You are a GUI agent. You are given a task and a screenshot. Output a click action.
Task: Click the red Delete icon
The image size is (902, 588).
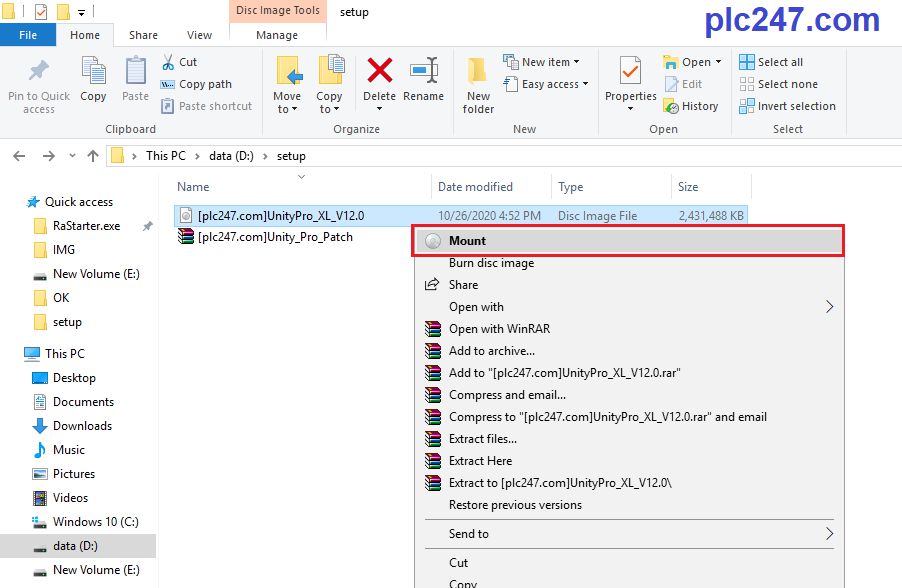point(380,71)
